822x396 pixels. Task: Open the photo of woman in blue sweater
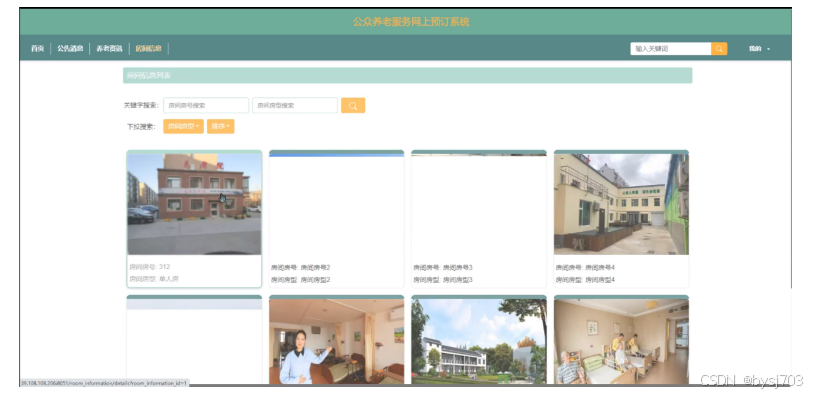point(337,341)
